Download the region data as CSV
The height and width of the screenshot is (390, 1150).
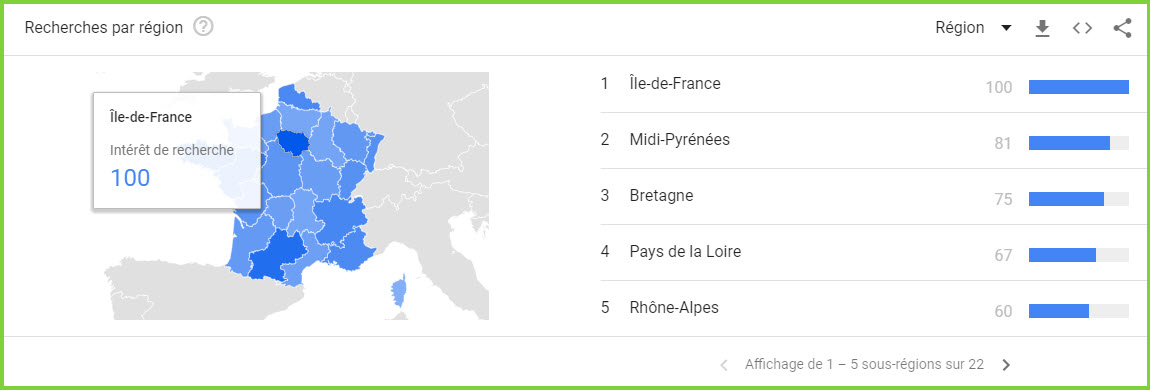[1041, 28]
